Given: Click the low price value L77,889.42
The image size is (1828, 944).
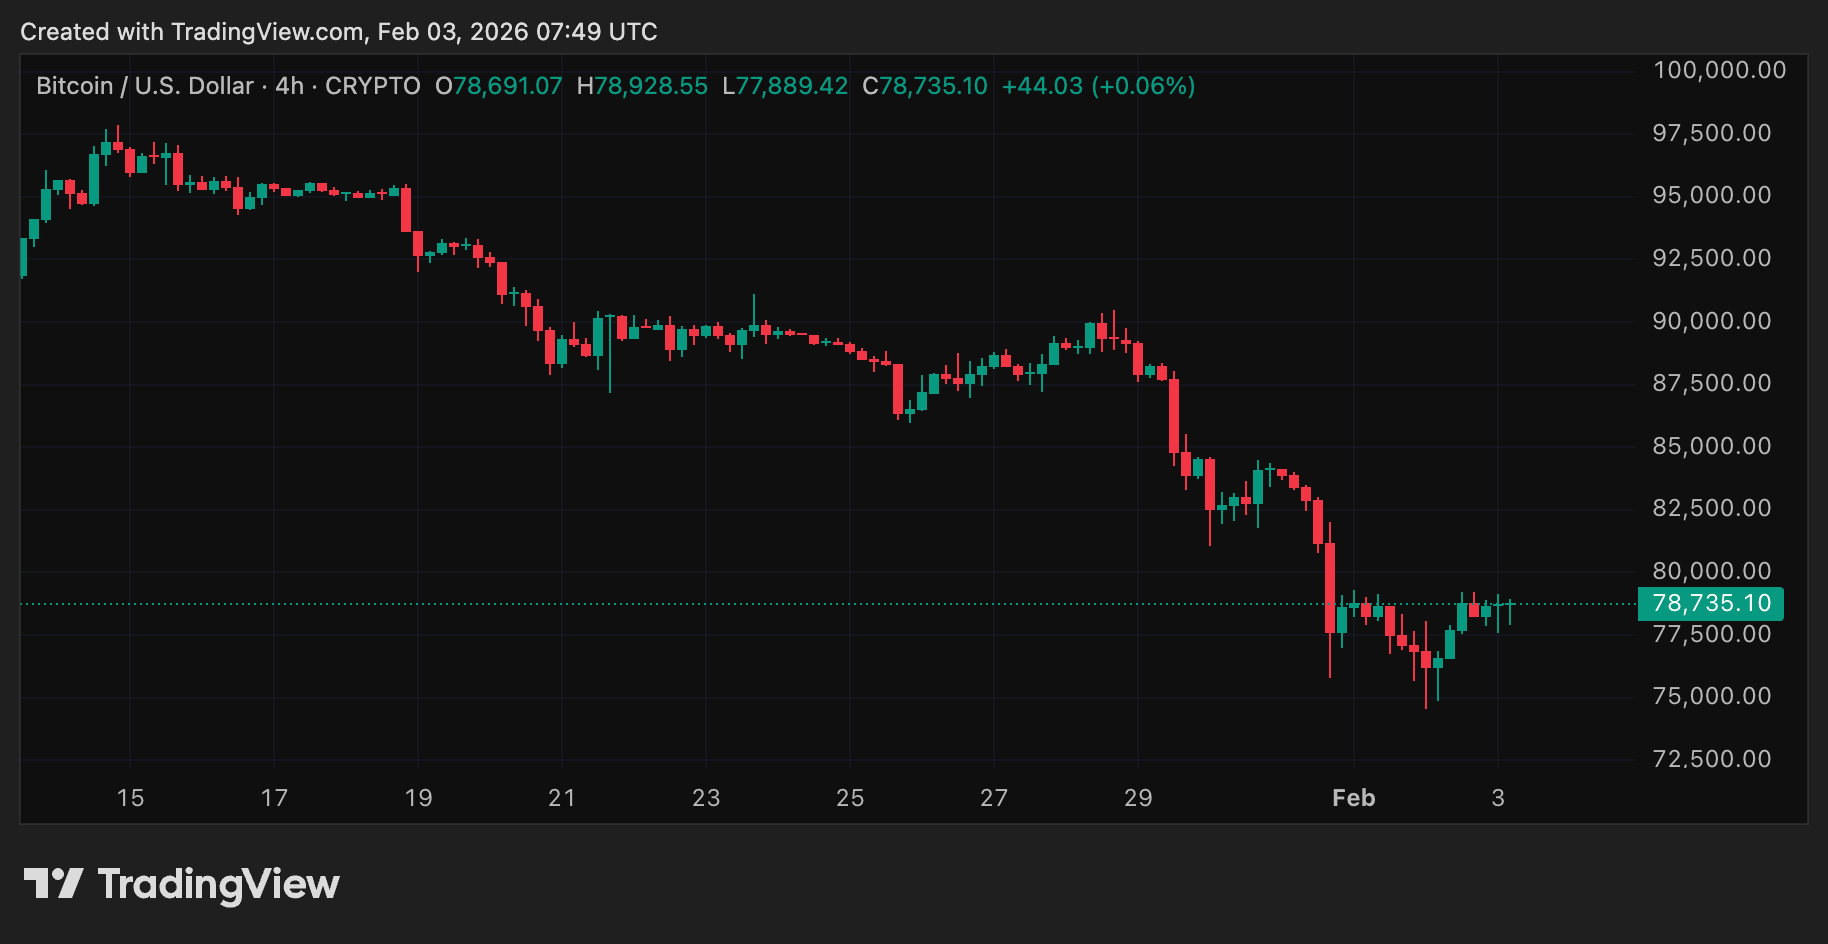Looking at the screenshot, I should pos(784,86).
